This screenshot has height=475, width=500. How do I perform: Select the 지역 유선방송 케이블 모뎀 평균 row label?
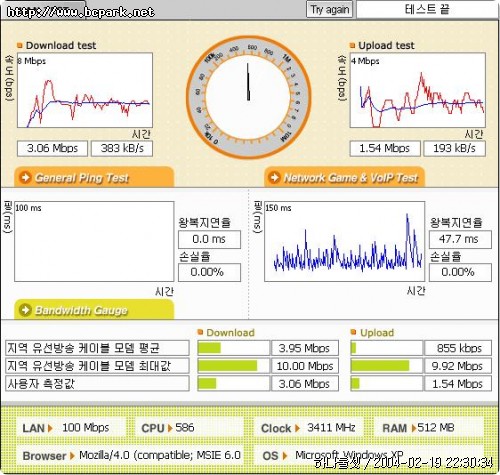click(97, 348)
